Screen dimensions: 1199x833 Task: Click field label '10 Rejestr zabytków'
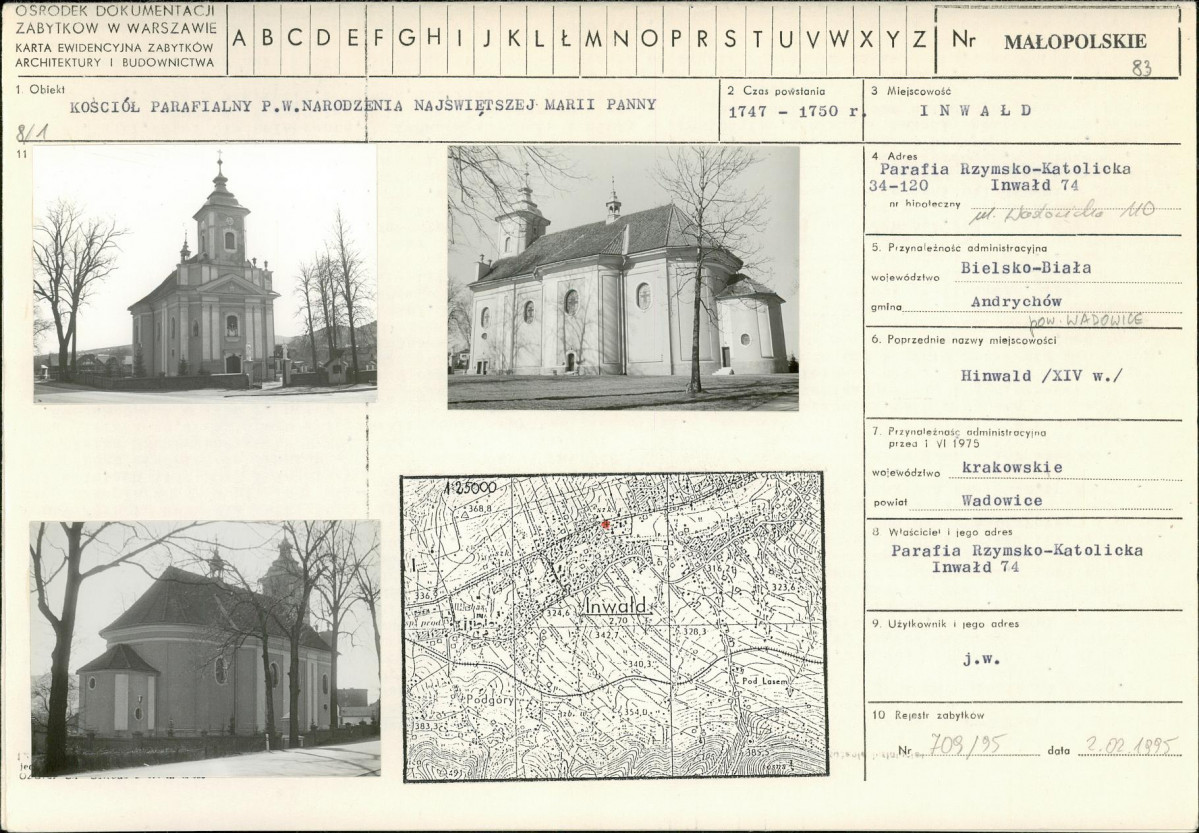pos(928,716)
